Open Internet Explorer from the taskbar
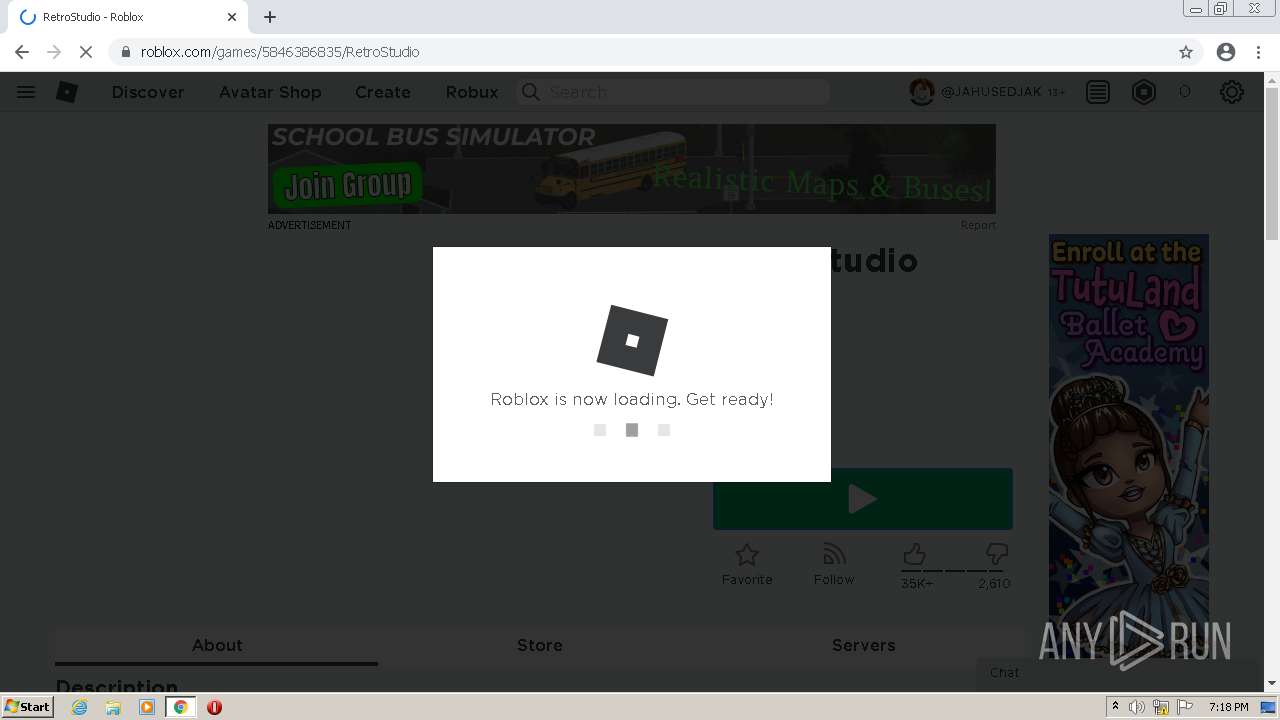 tap(80, 707)
